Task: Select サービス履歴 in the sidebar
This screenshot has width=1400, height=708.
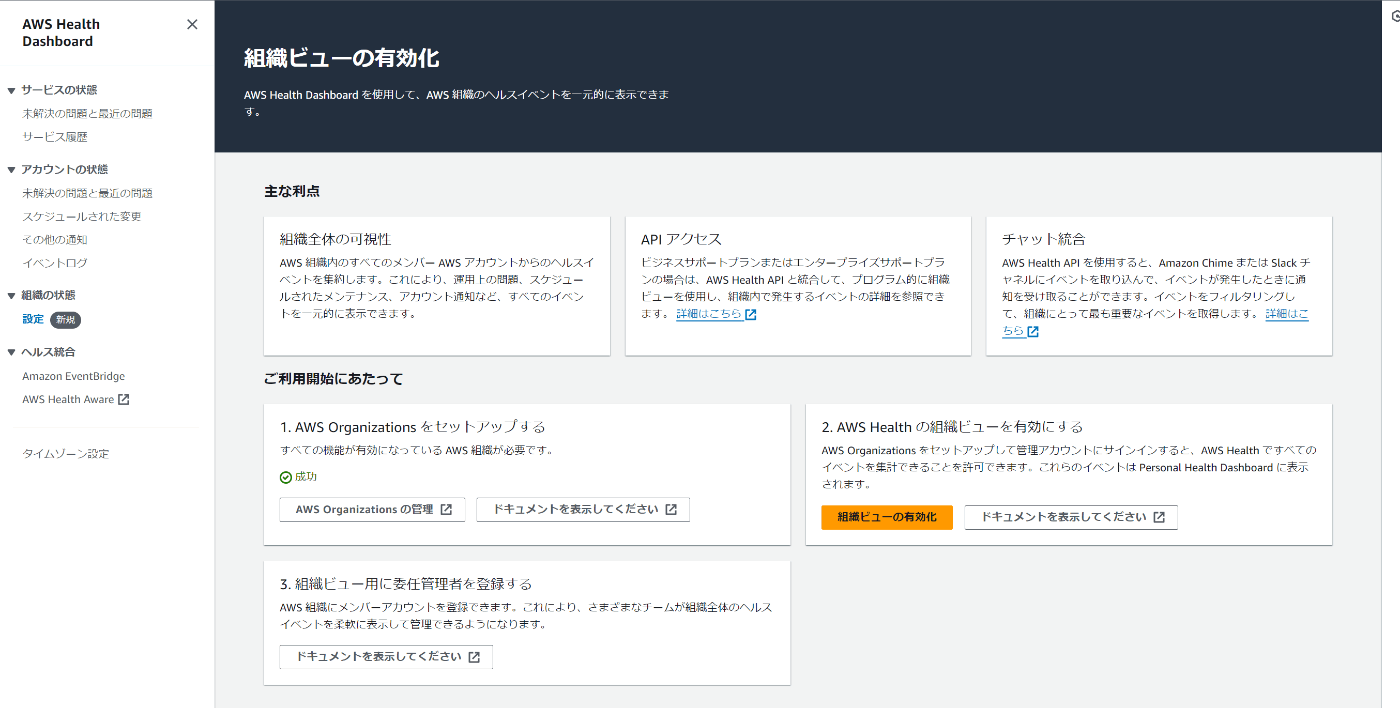Action: (55, 137)
